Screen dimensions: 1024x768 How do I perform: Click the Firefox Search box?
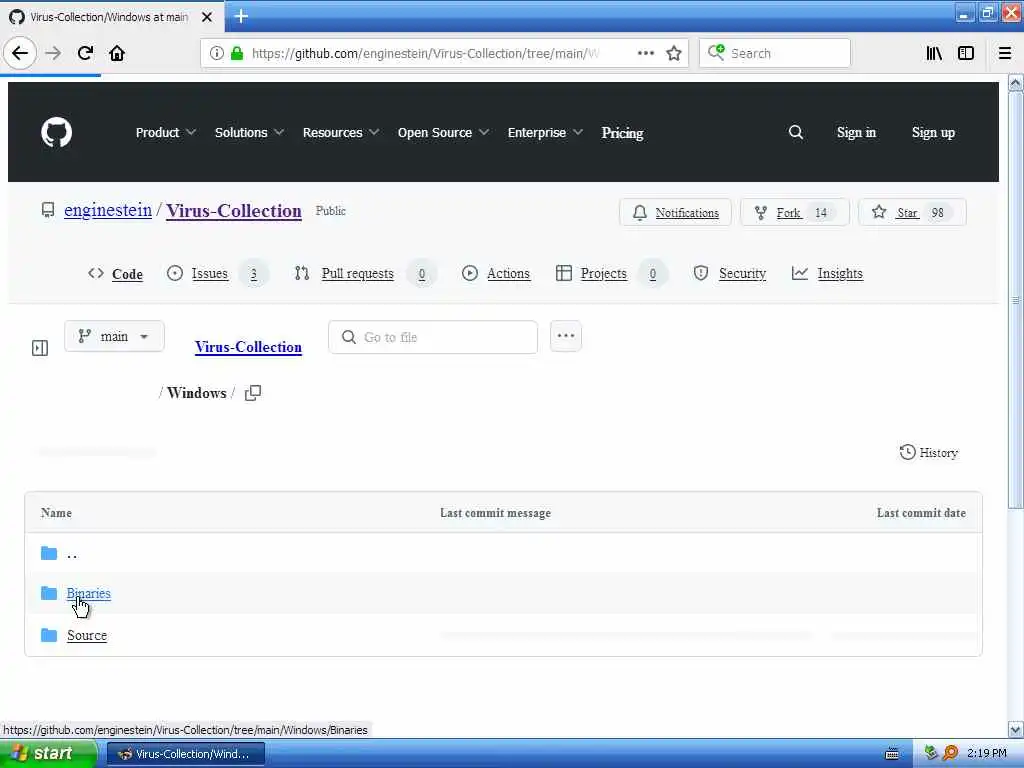775,53
